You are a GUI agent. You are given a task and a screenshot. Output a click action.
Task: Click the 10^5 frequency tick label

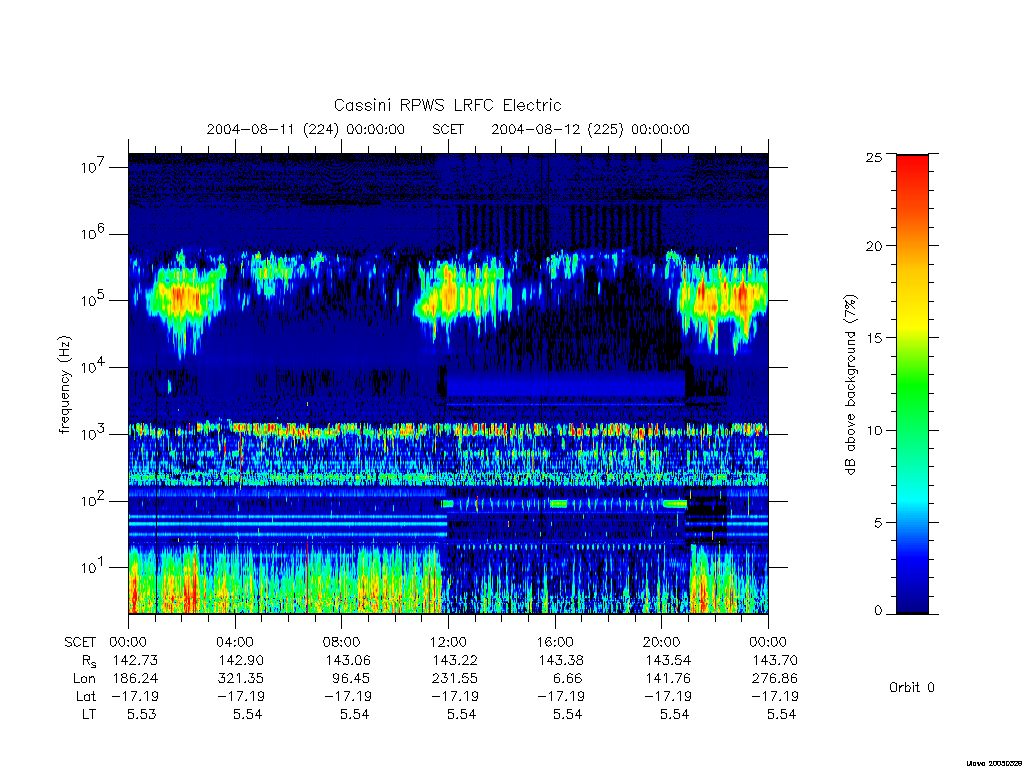click(94, 300)
